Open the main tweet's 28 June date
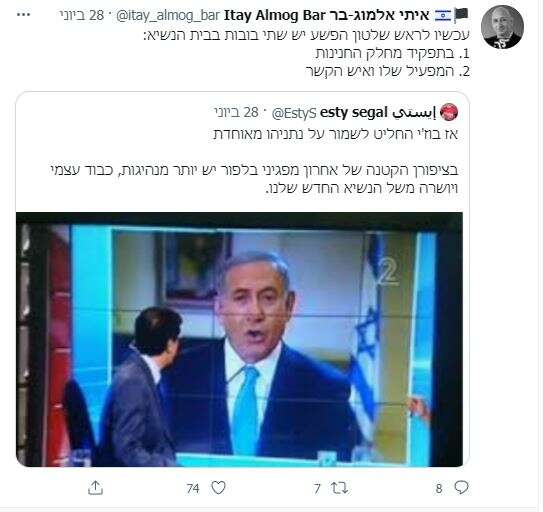 click(x=81, y=15)
